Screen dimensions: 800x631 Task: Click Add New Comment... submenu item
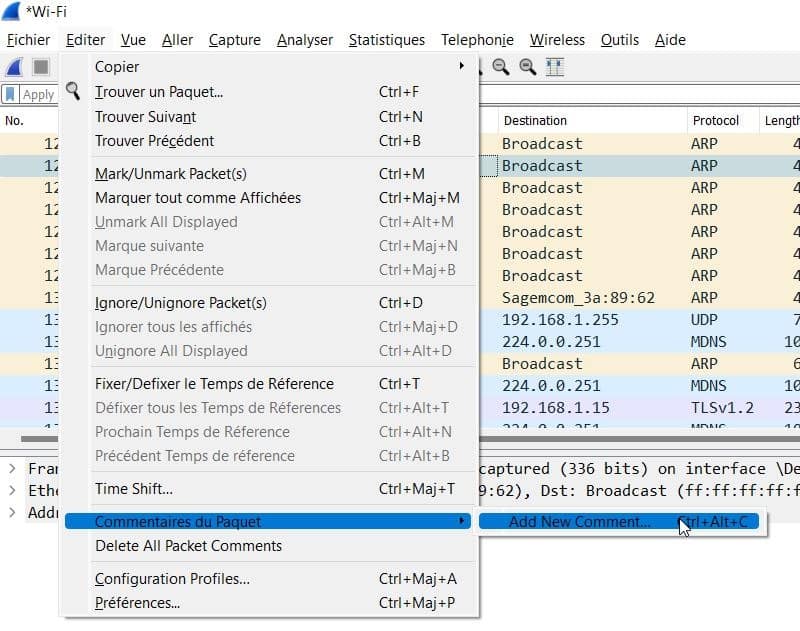point(579,522)
